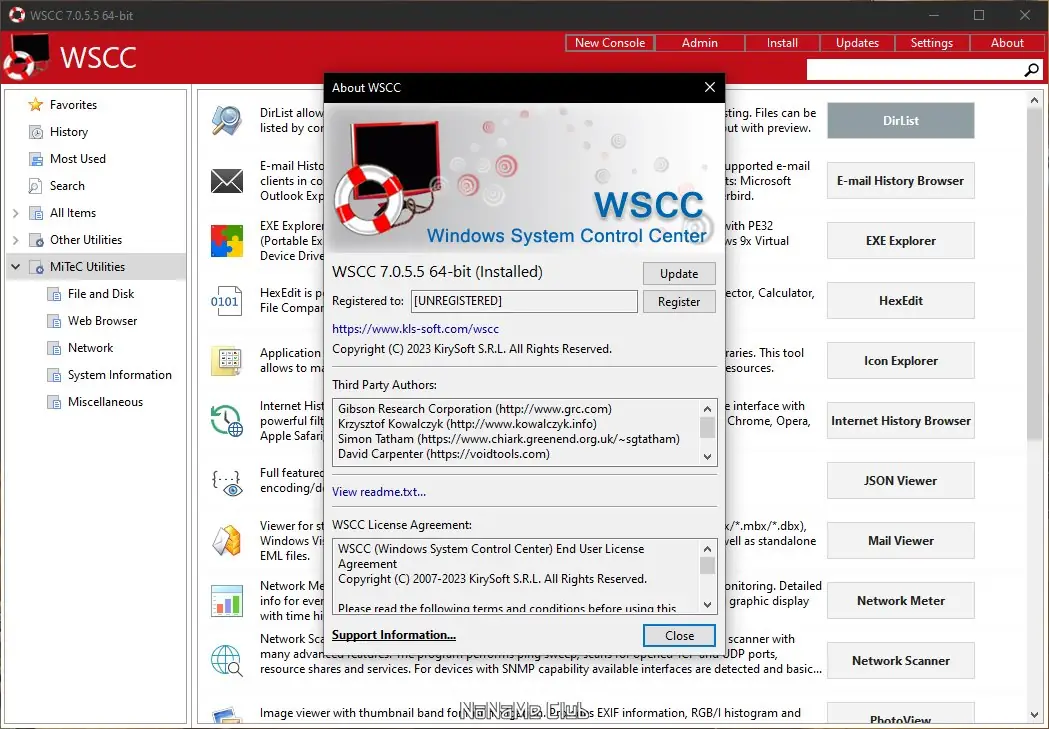Viewport: 1049px width, 729px height.
Task: Expand the Other Utilities tree node
Action: (15, 240)
